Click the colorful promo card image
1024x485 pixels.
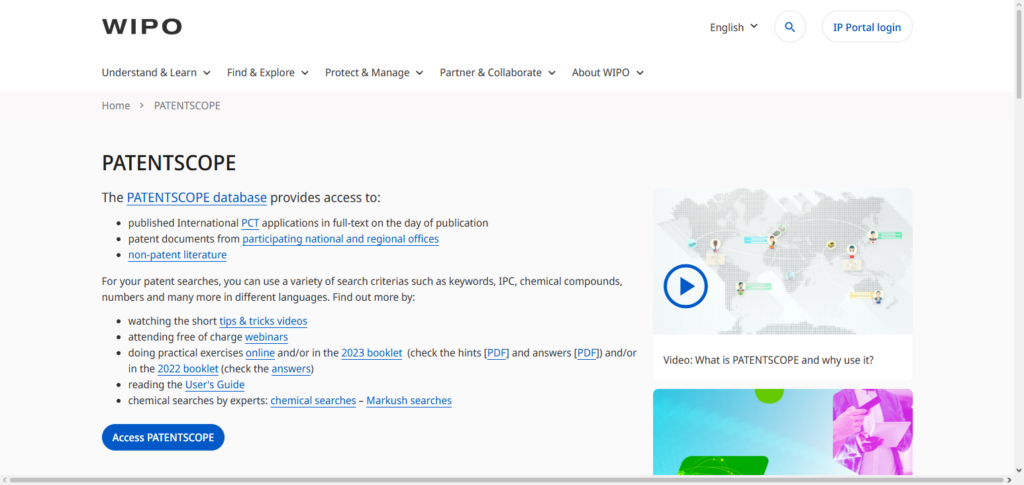(x=782, y=432)
